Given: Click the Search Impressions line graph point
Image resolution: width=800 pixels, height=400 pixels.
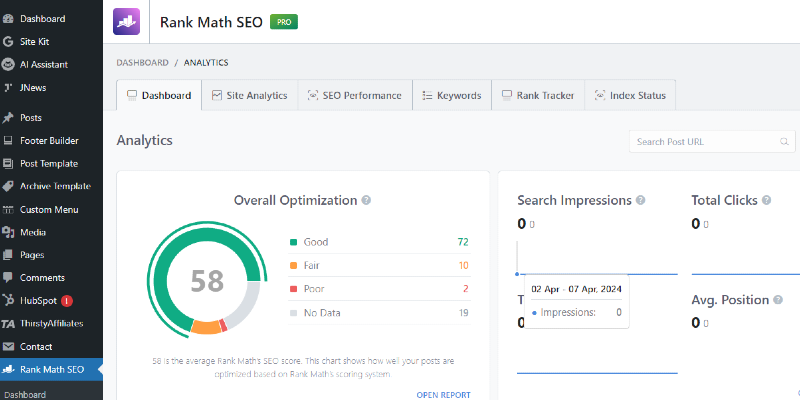Looking at the screenshot, I should click(x=517, y=274).
